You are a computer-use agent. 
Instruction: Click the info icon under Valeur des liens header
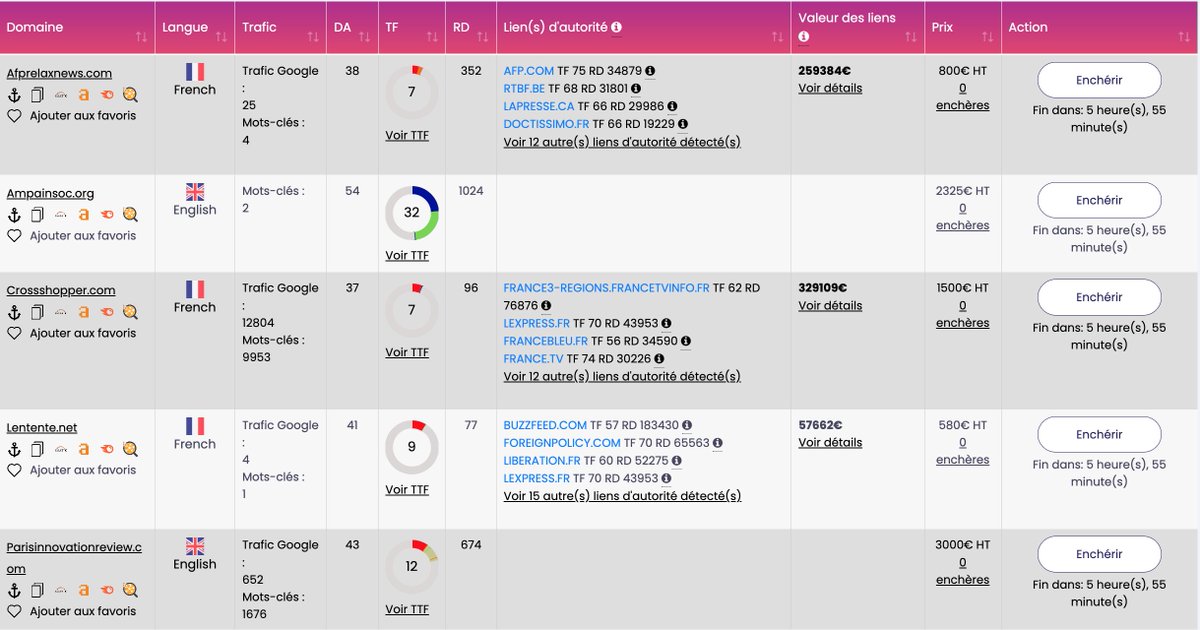point(804,37)
